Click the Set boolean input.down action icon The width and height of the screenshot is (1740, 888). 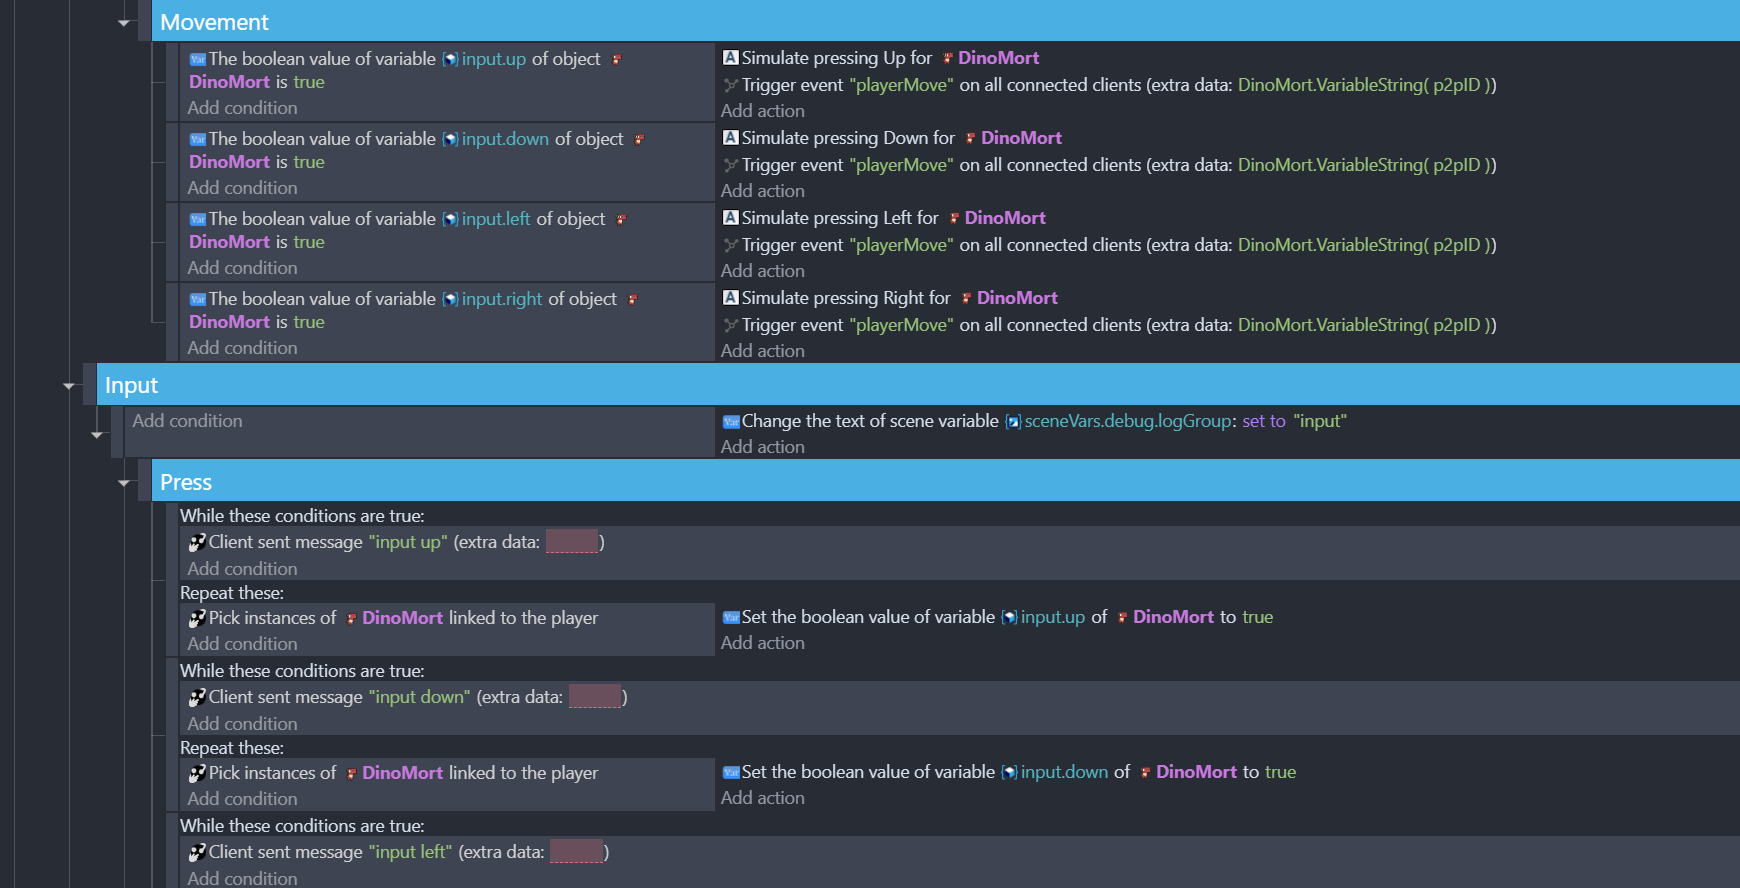(730, 772)
